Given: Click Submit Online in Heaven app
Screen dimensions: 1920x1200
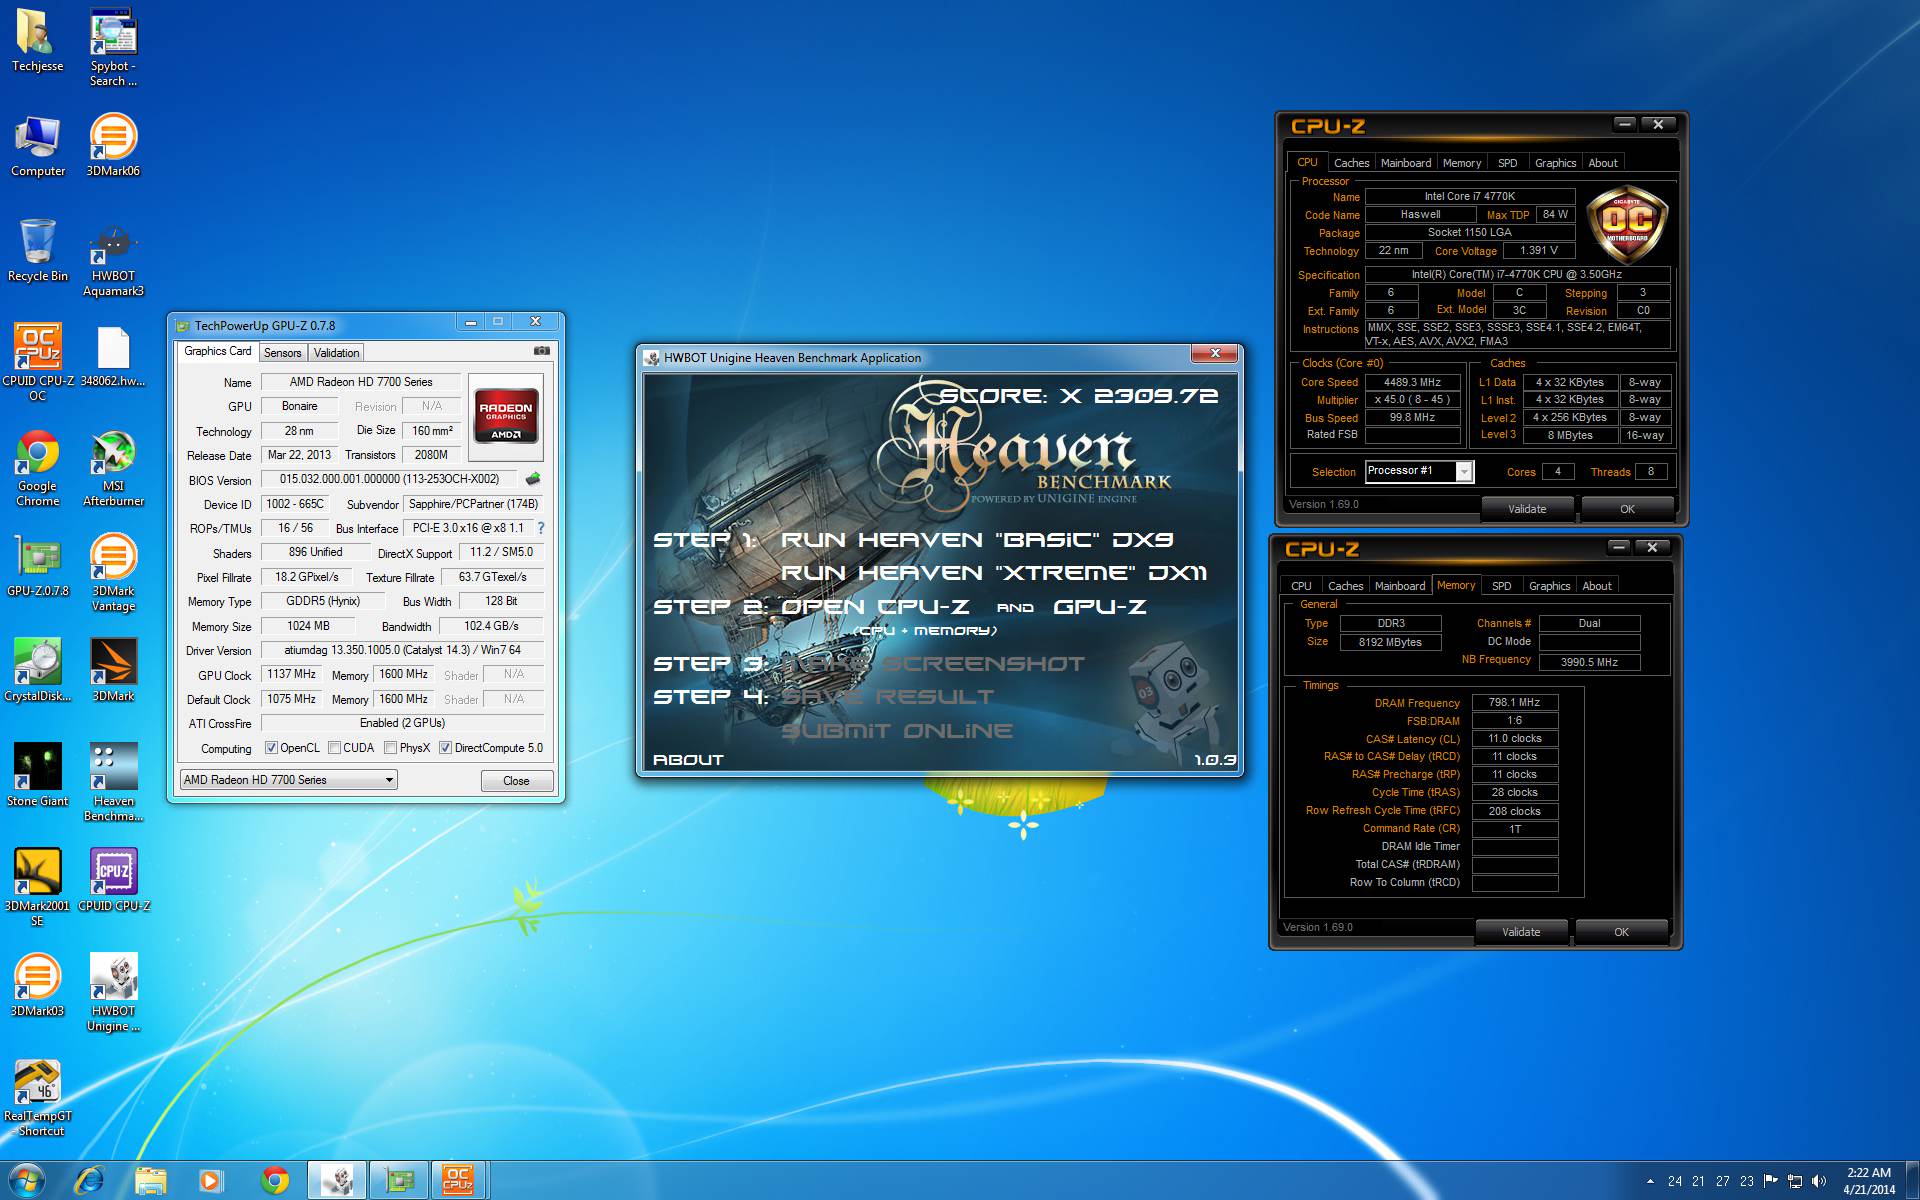Looking at the screenshot, I should pos(896,731).
